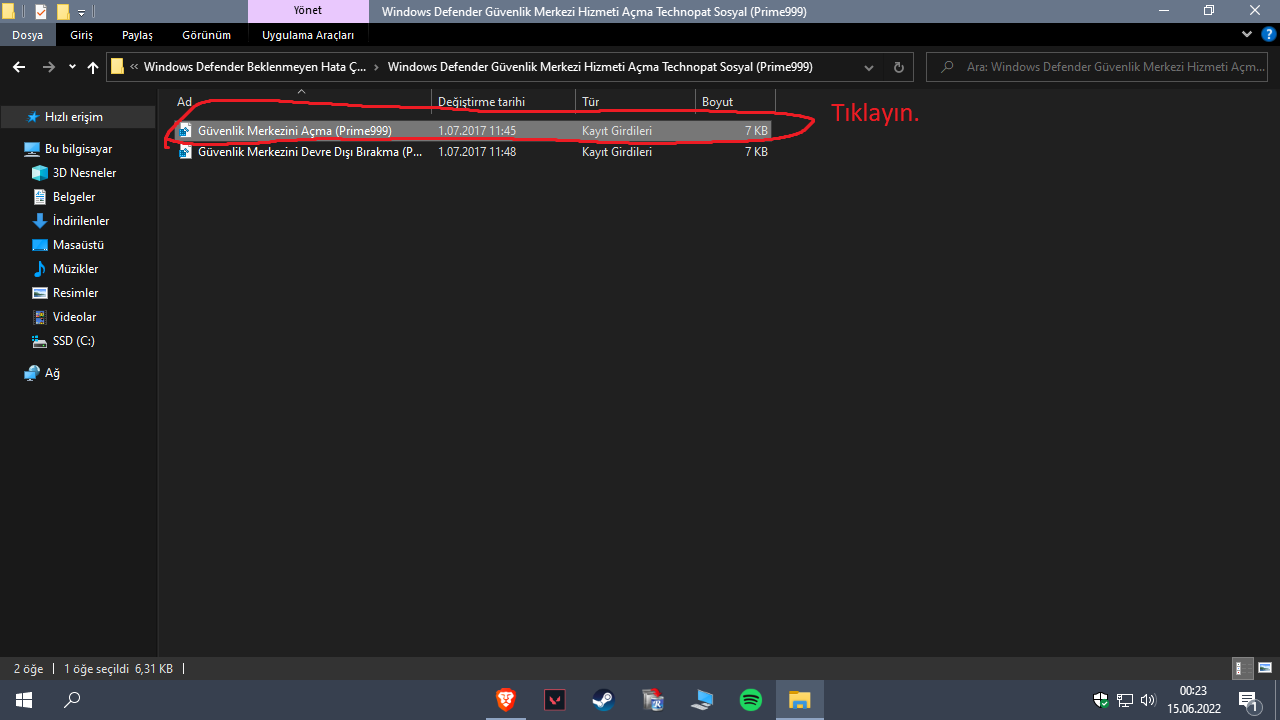The width and height of the screenshot is (1280, 720).
Task: Create a new folder via quick access toolbar
Action: (63, 12)
